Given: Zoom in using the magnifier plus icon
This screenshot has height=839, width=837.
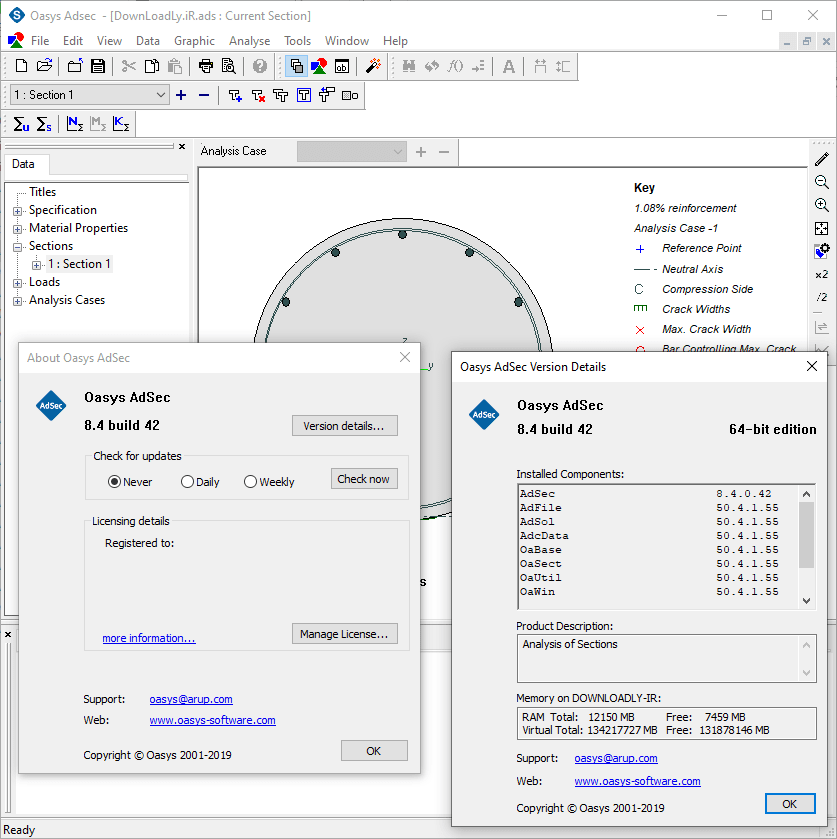Looking at the screenshot, I should pos(821,203).
